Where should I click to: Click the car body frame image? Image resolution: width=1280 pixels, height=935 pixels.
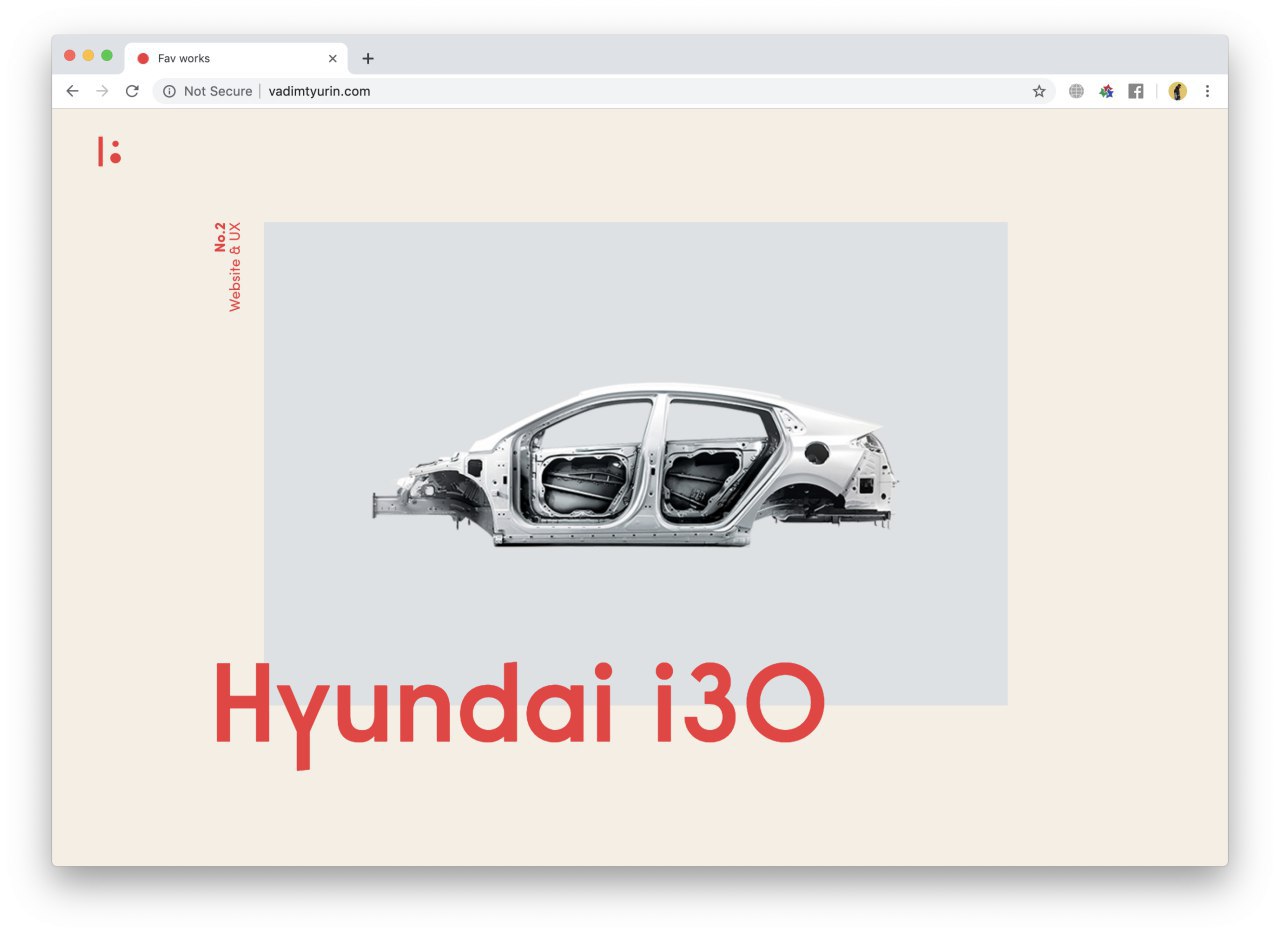tap(635, 464)
